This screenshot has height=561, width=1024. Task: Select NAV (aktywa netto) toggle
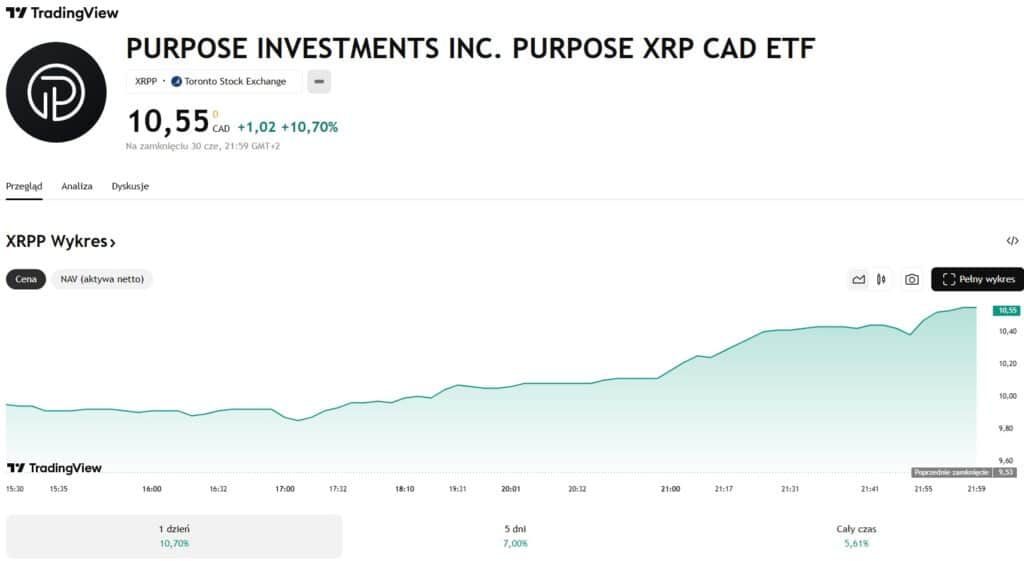pyautogui.click(x=102, y=279)
